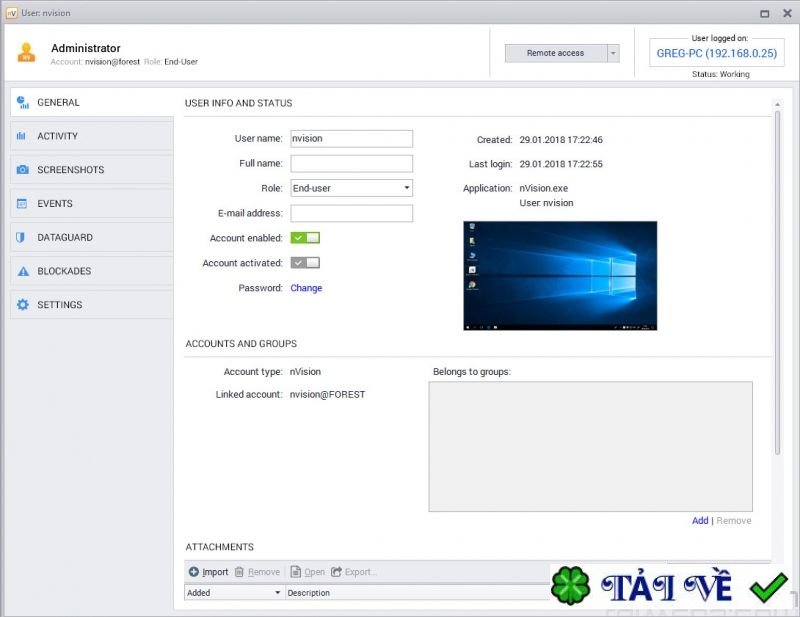Screen dimensions: 800x617
Task: Click the Events calendar icon
Action: click(22, 204)
